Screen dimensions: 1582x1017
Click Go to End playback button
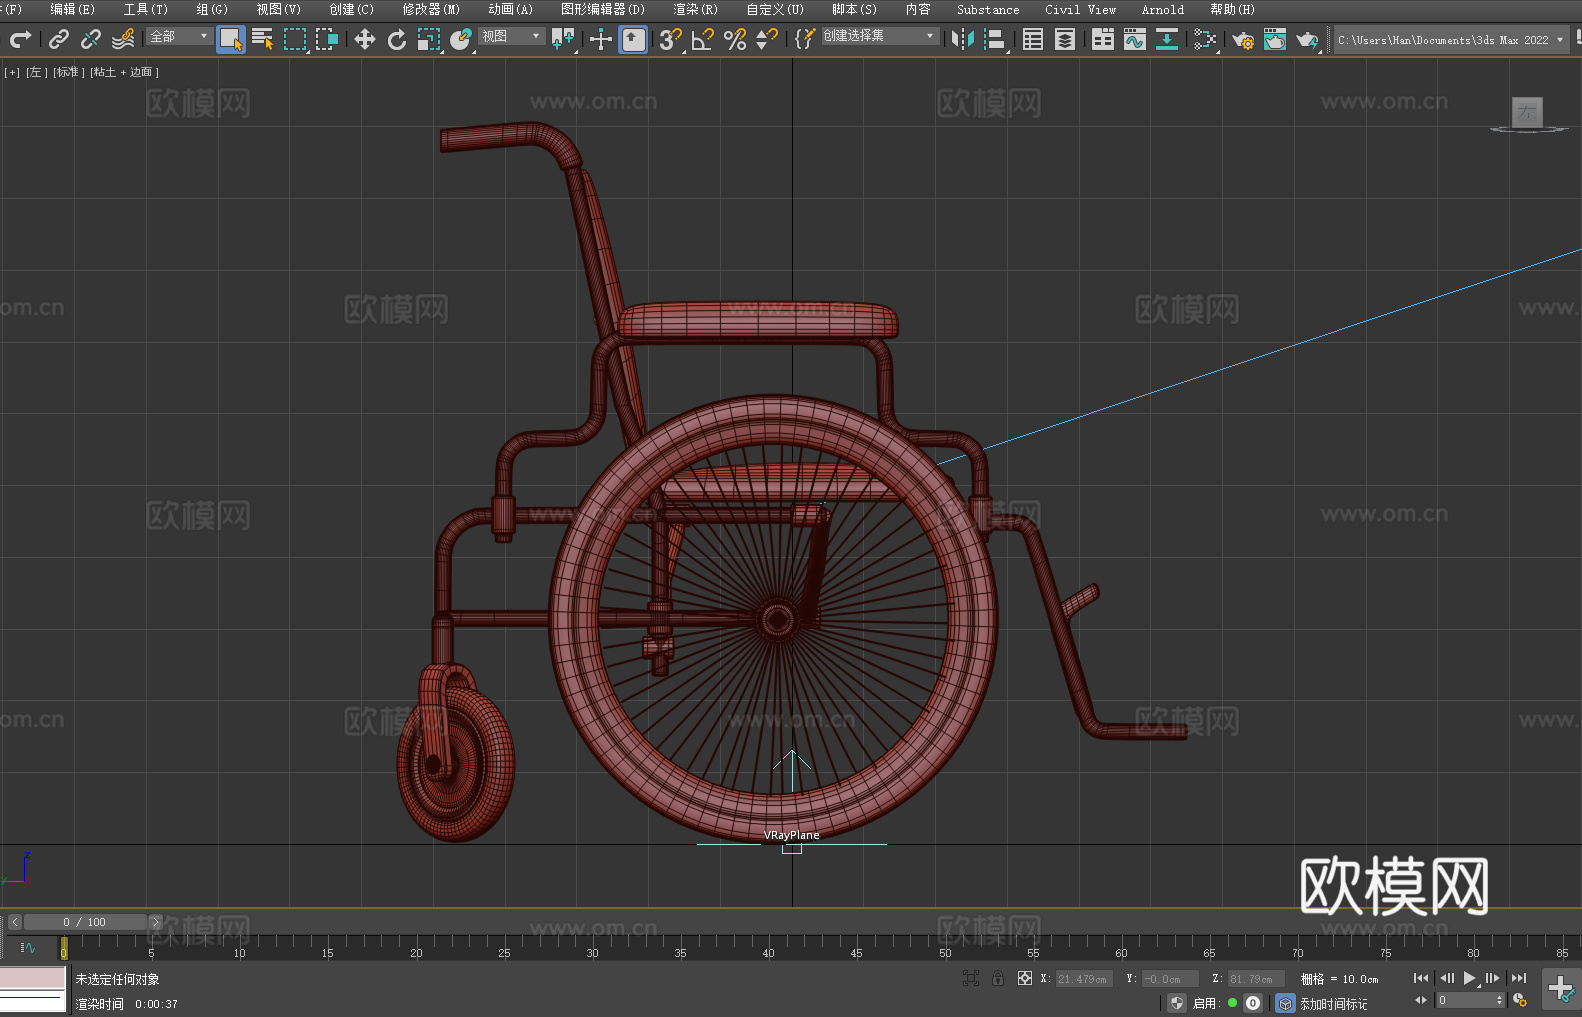pyautogui.click(x=1519, y=978)
